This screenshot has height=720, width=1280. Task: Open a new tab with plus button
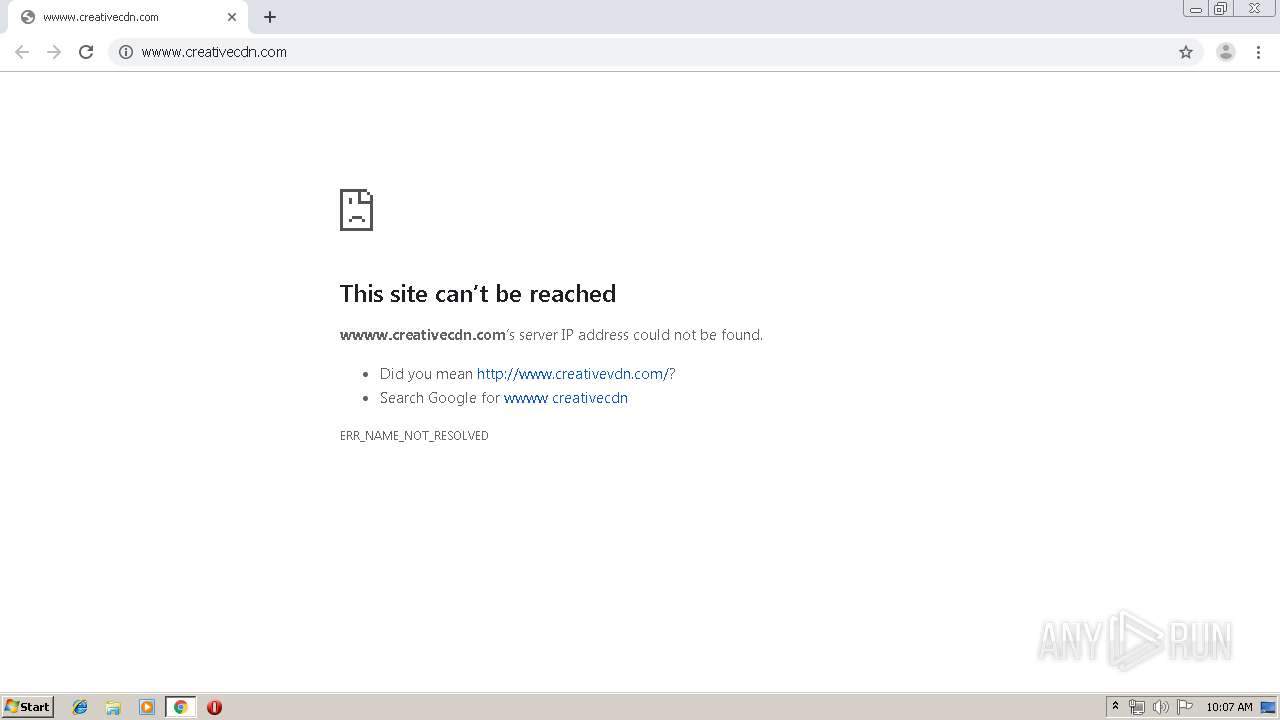270,17
